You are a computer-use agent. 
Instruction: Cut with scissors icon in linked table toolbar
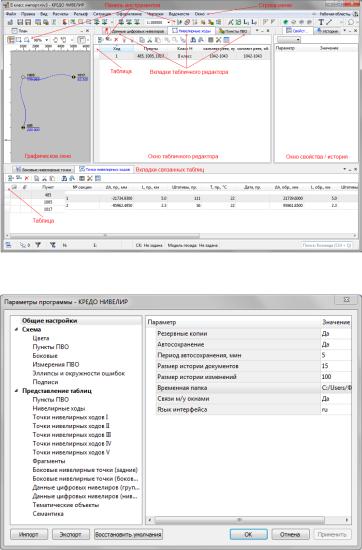click(x=44, y=178)
